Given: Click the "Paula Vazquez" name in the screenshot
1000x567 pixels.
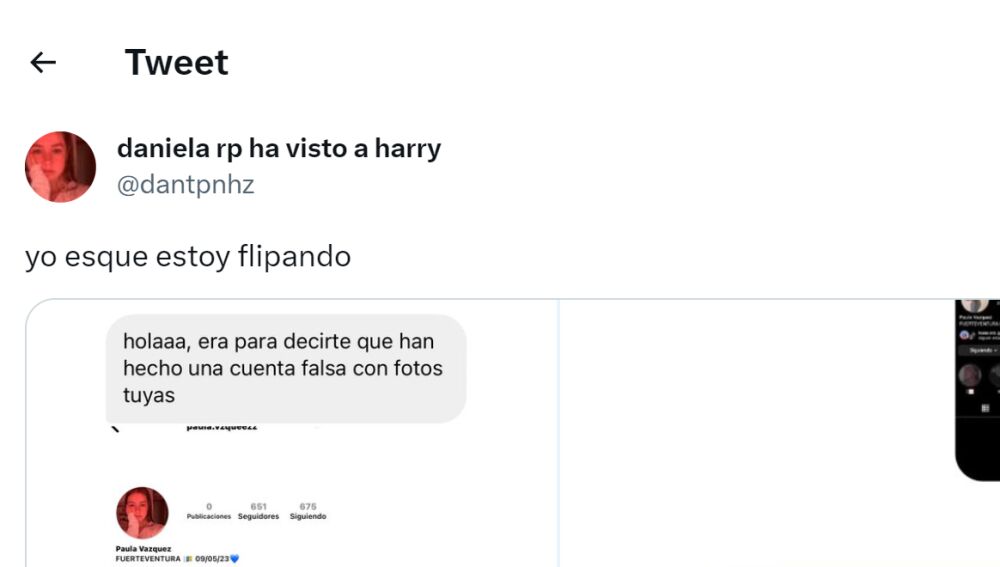Looking at the screenshot, I should click(144, 549).
